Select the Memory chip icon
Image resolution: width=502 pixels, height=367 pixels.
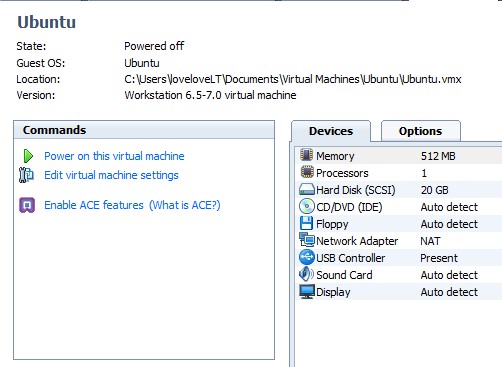pos(306,155)
